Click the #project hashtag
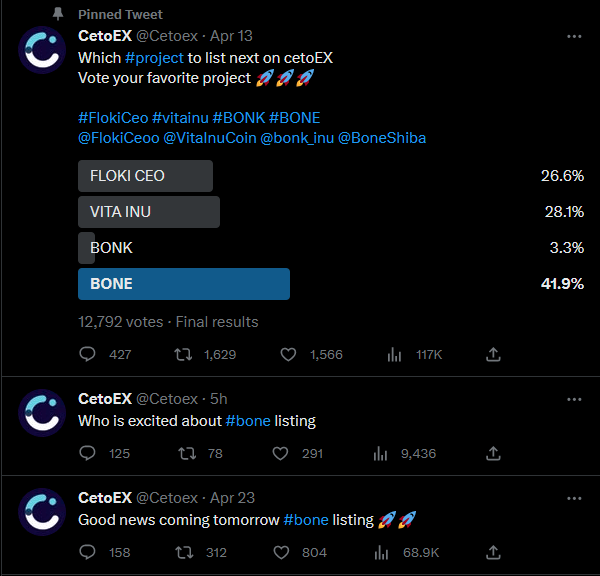Viewport: 600px width, 576px height. pos(154,58)
